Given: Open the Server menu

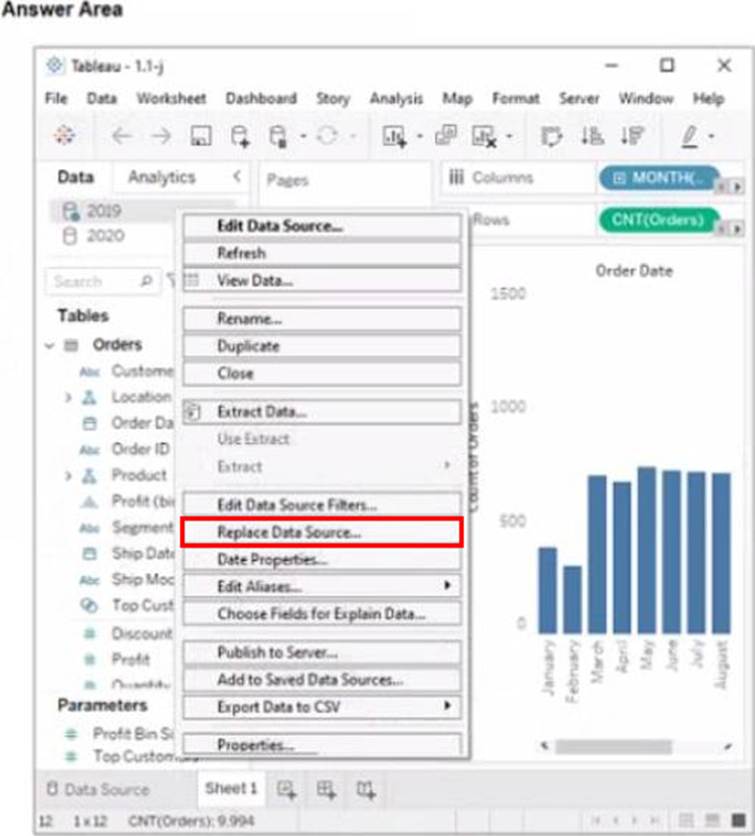Looking at the screenshot, I should tap(579, 99).
